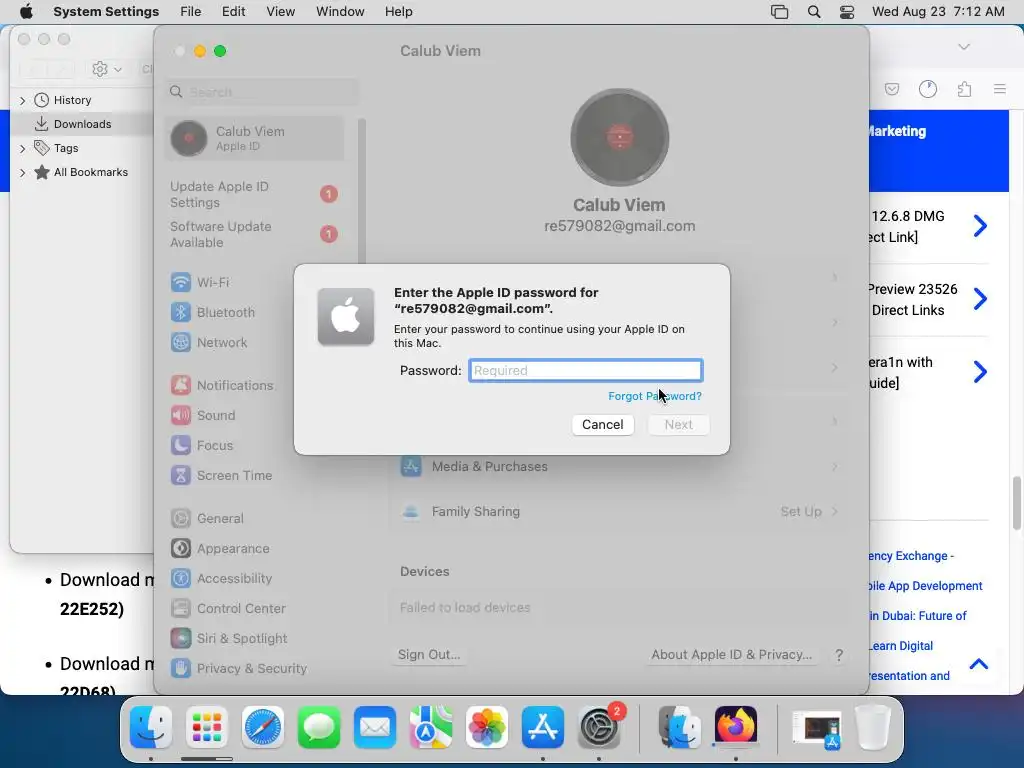Open the File menu
The image size is (1024, 768).
click(x=191, y=12)
